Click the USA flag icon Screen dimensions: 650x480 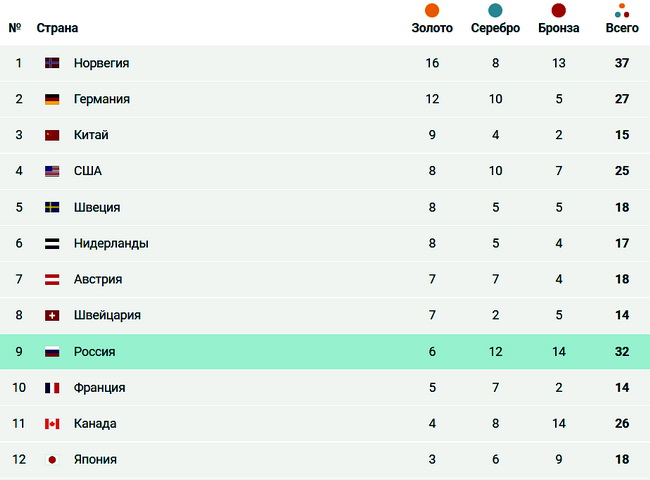[52, 171]
